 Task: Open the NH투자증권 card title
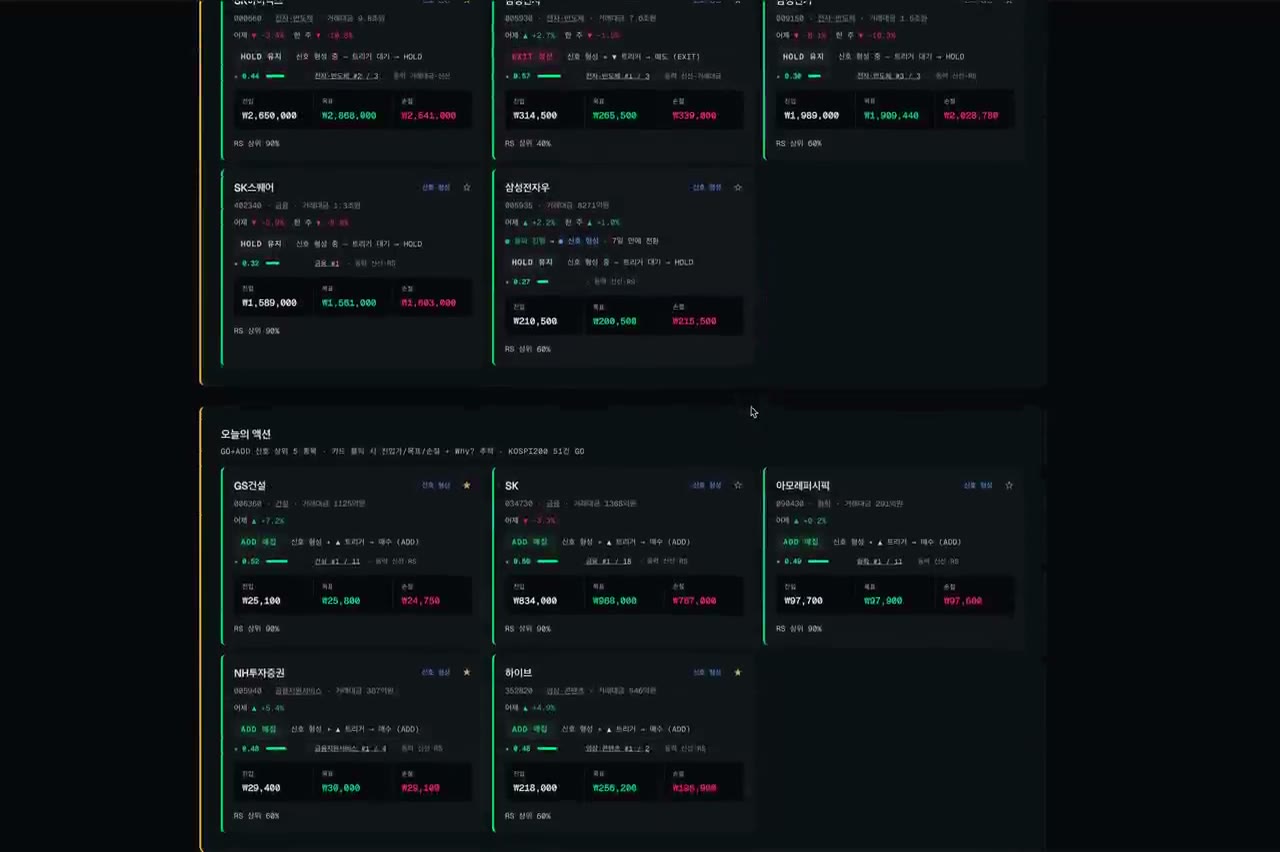[x=259, y=672]
